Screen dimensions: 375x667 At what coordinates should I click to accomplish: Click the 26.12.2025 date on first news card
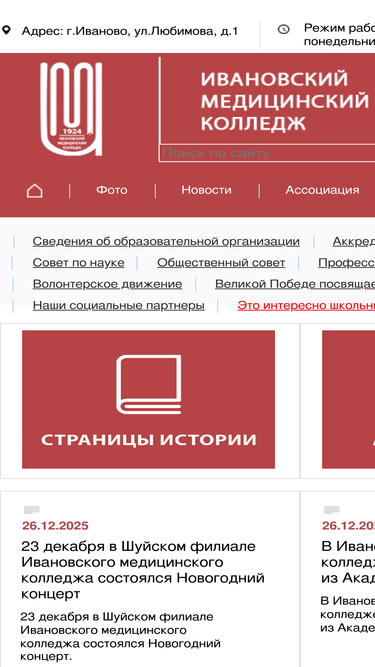pyautogui.click(x=55, y=526)
